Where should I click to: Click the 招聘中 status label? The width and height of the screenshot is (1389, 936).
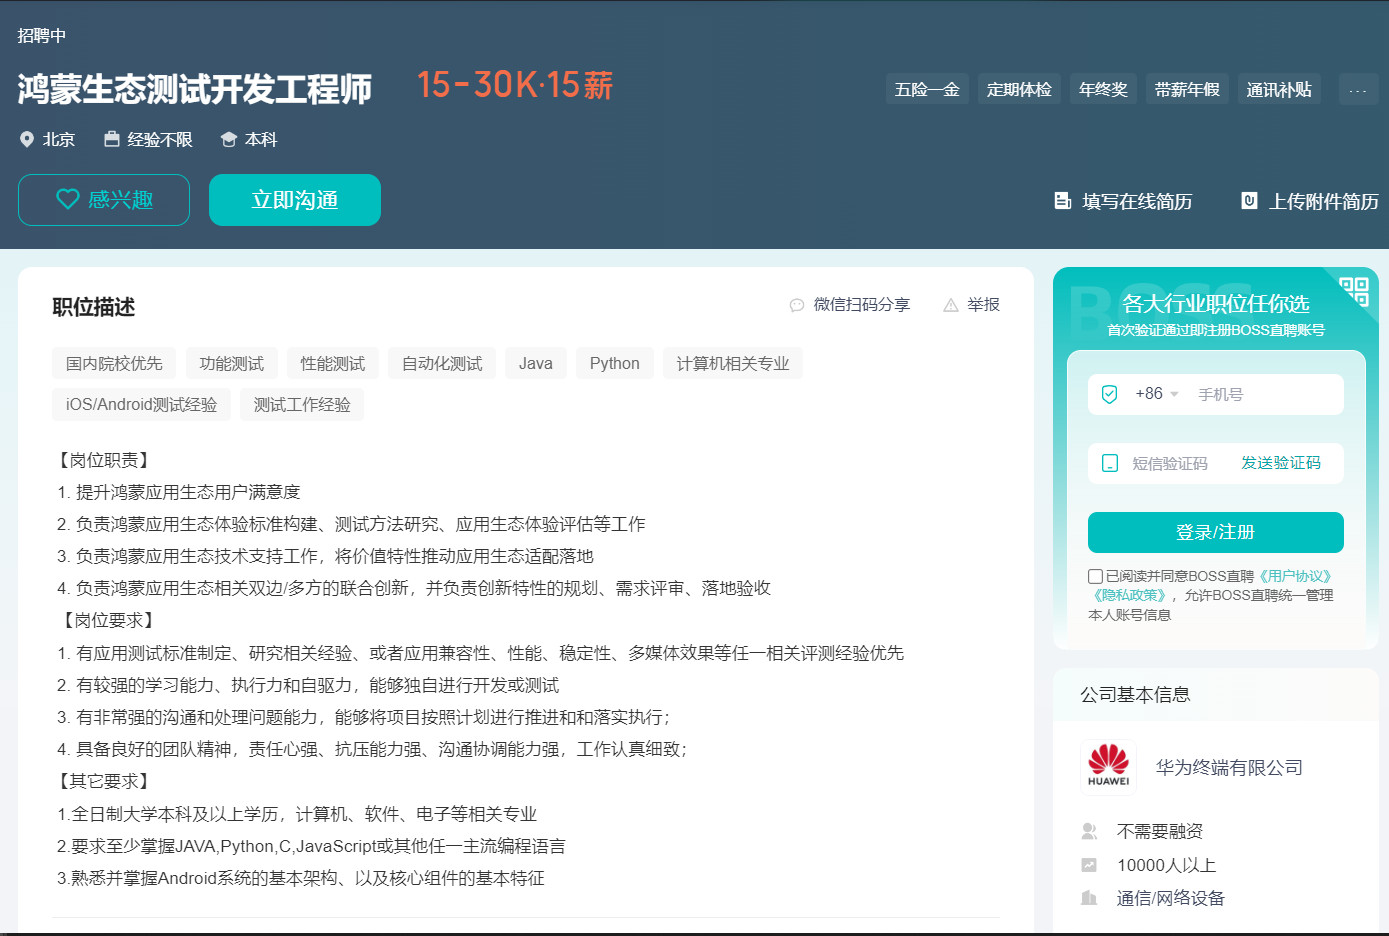42,35
